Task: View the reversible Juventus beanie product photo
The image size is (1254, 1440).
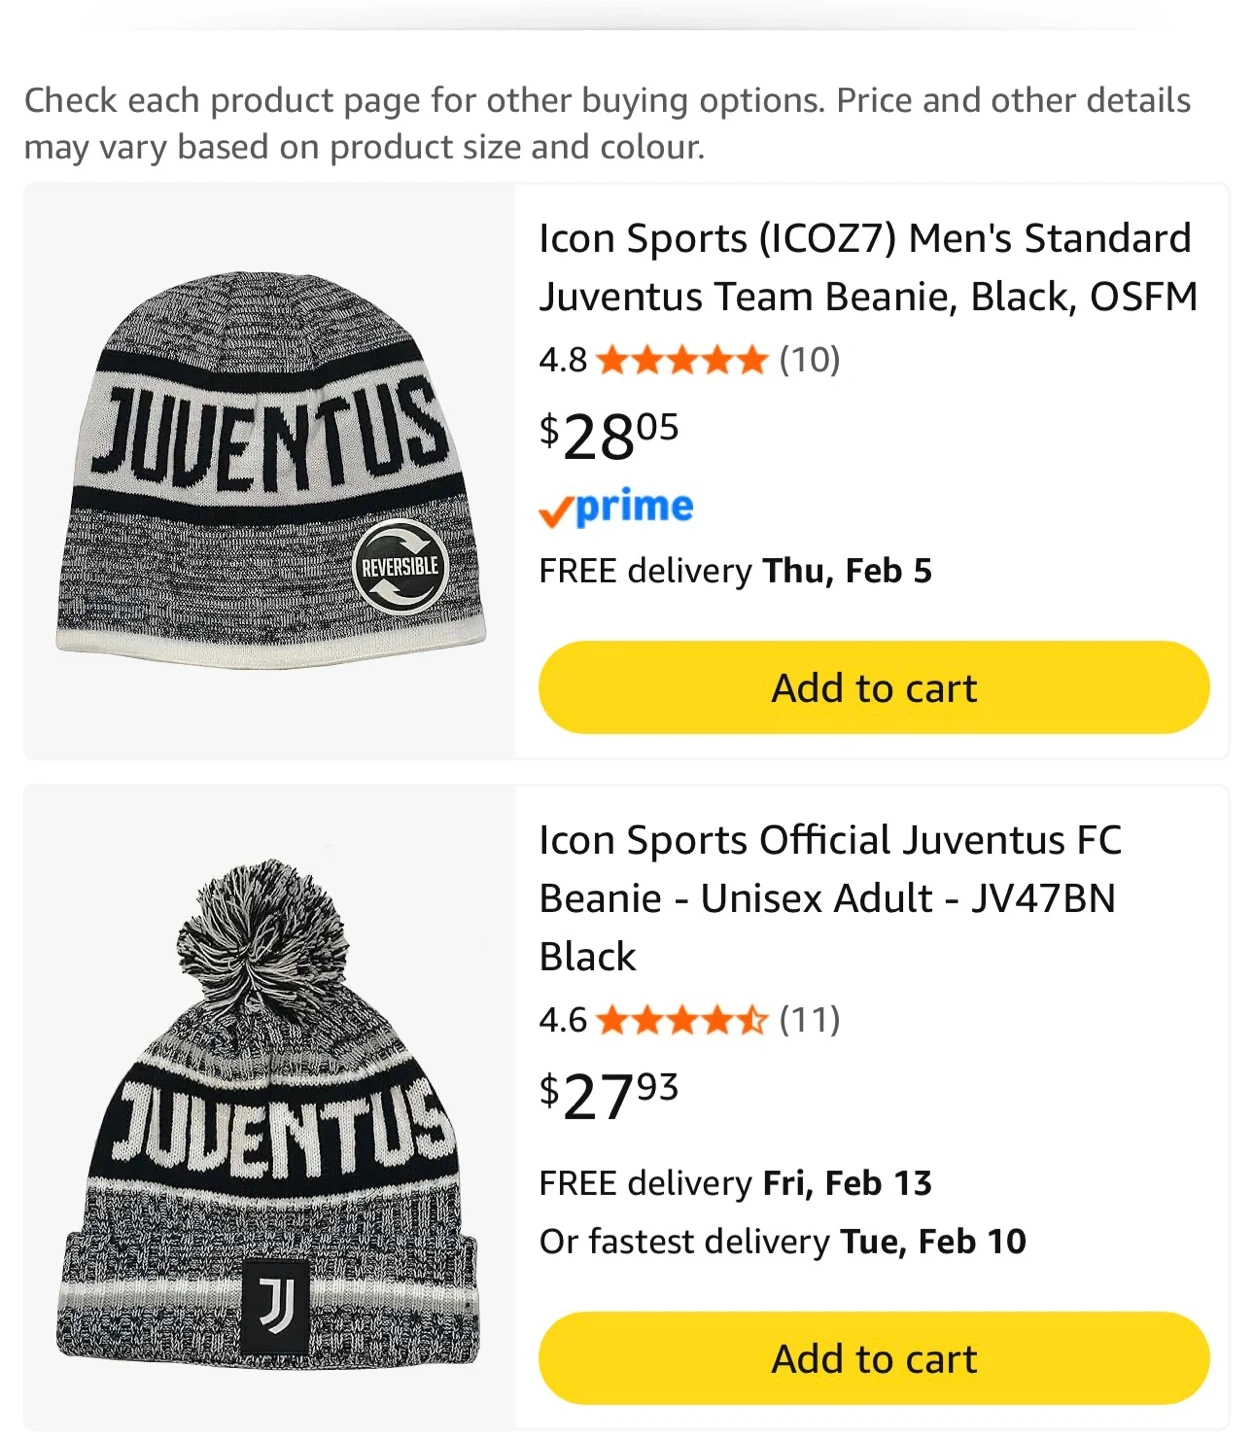Action: click(270, 470)
